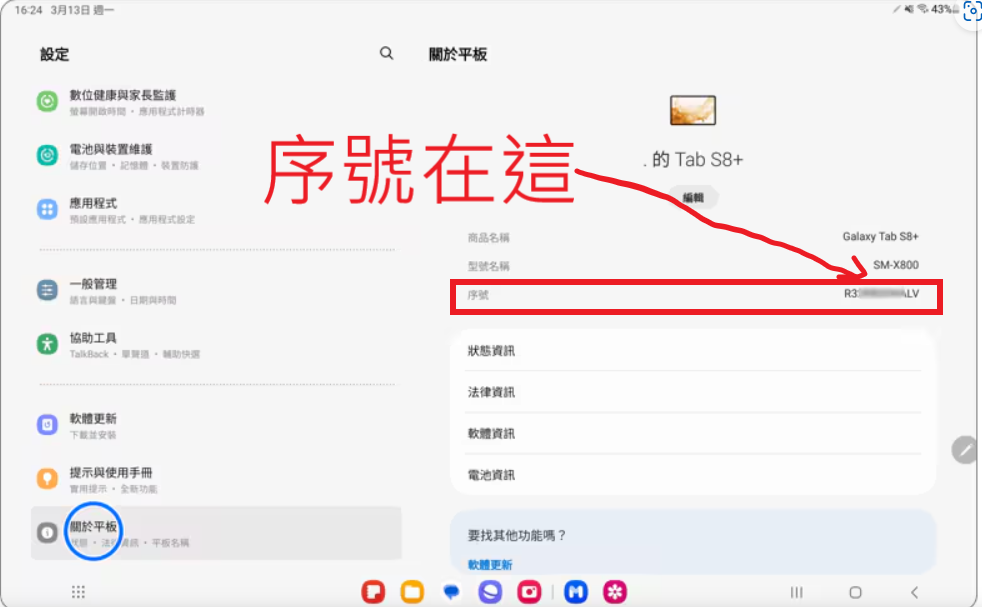Tap the recent apps navigation button
Screen dimensions: 982x607
[x=796, y=592]
